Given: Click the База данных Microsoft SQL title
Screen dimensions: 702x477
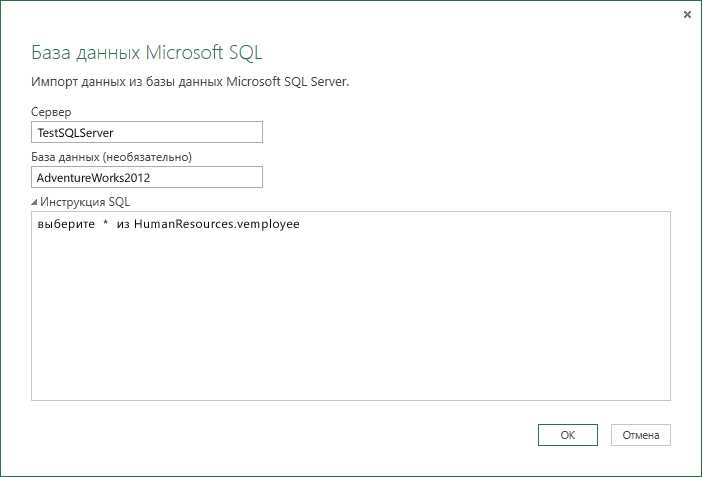Looking at the screenshot, I should (146, 52).
